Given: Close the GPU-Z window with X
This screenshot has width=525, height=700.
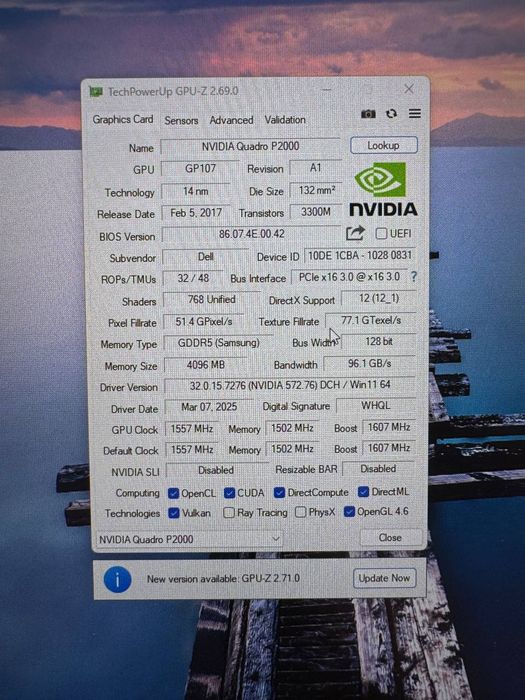Looking at the screenshot, I should point(408,89).
